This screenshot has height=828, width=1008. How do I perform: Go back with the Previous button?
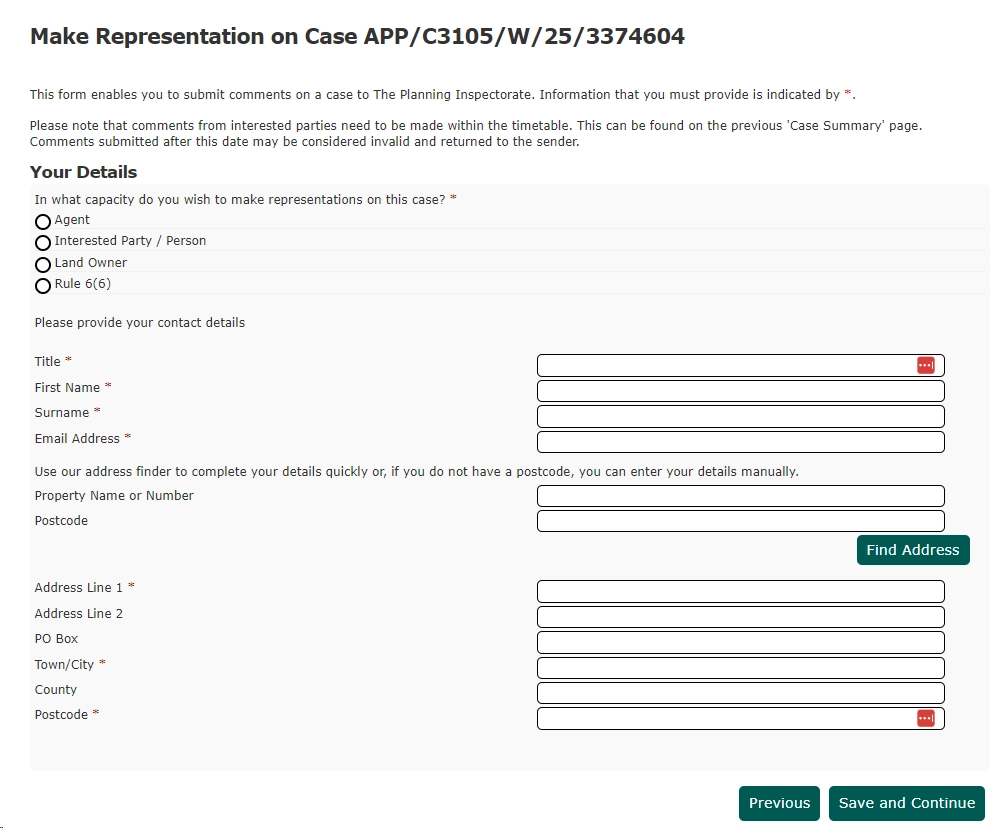(779, 804)
